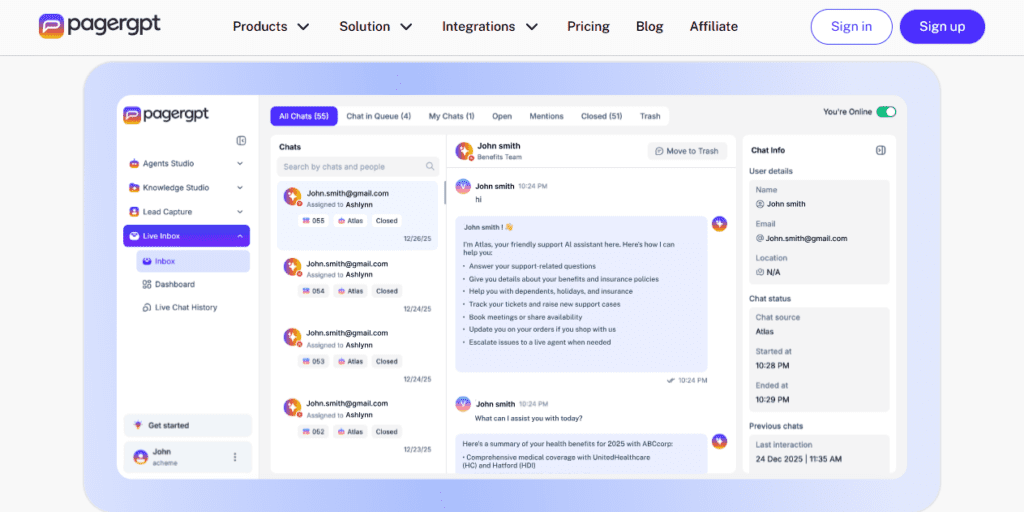Open Live Chat History in the sidebar
The width and height of the screenshot is (1024, 512).
[179, 307]
